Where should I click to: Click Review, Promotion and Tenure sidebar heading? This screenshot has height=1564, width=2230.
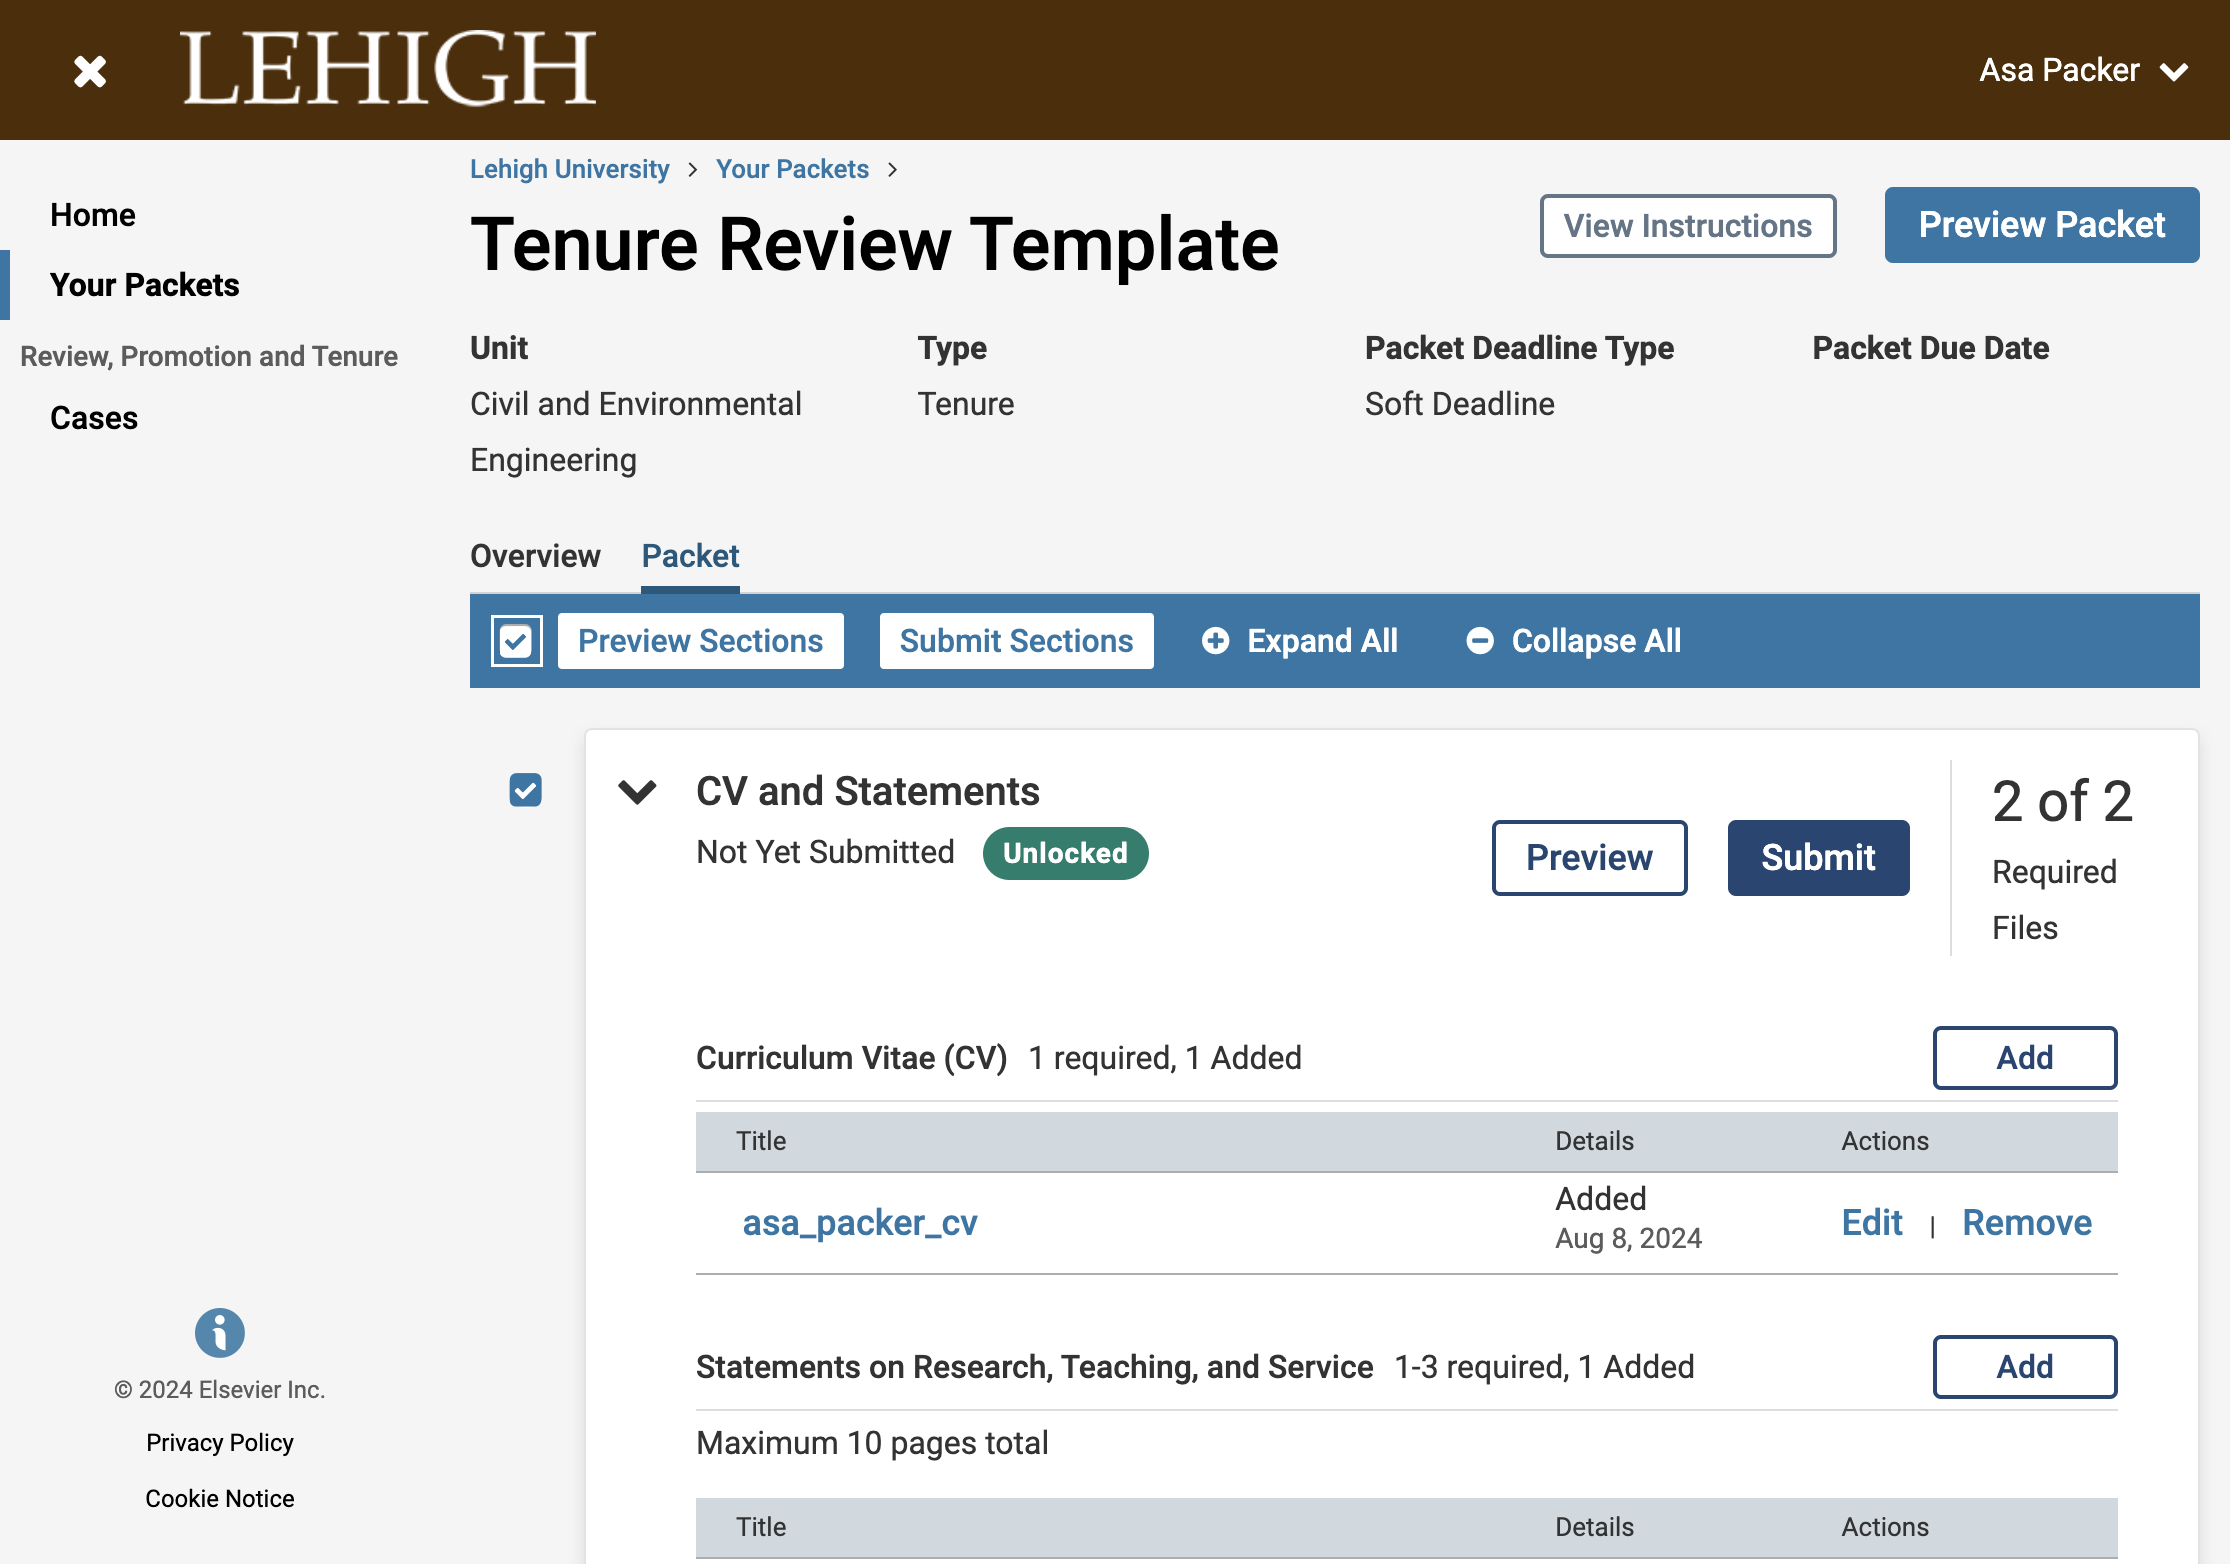click(209, 356)
